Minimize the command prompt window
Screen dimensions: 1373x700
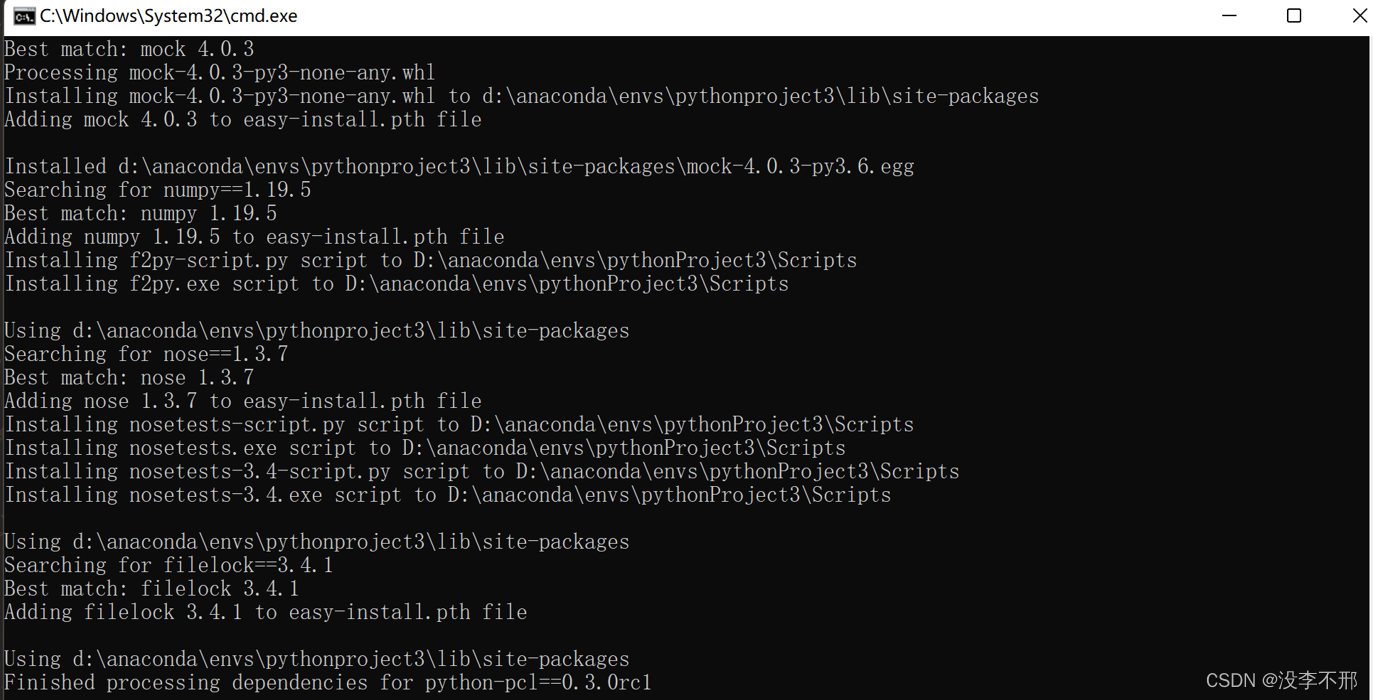coord(1229,15)
